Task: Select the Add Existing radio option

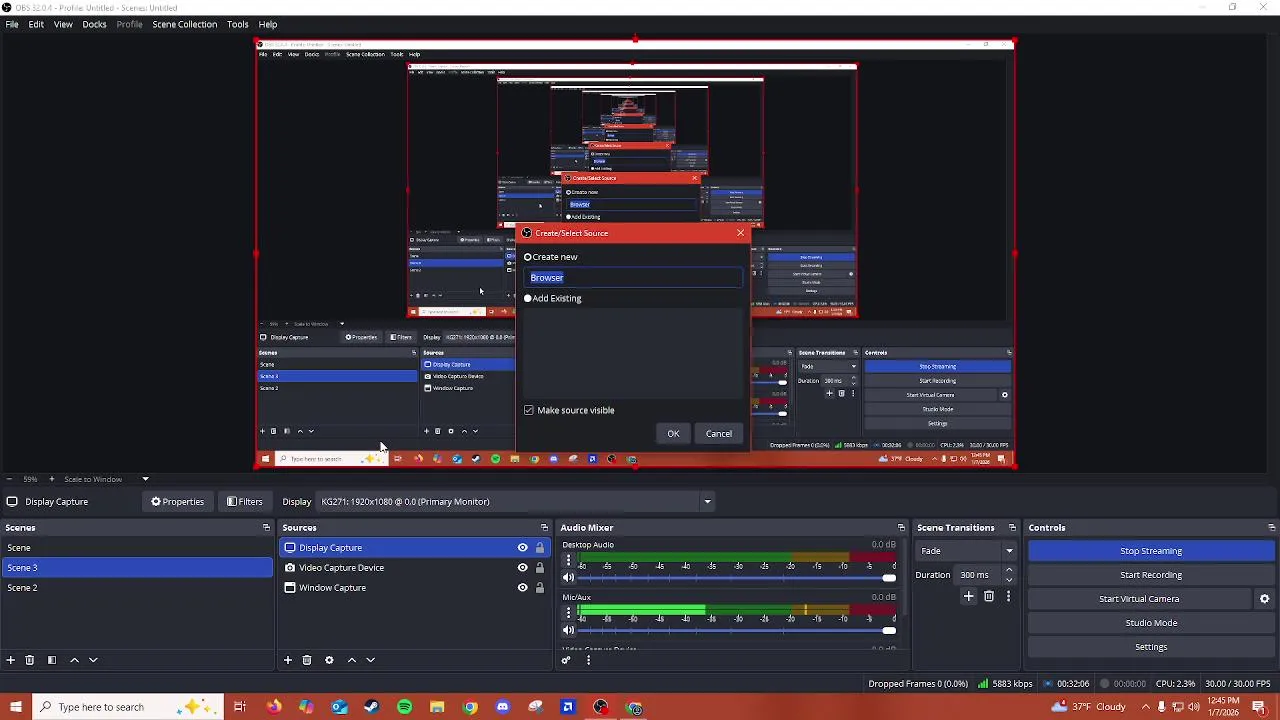Action: tap(528, 298)
